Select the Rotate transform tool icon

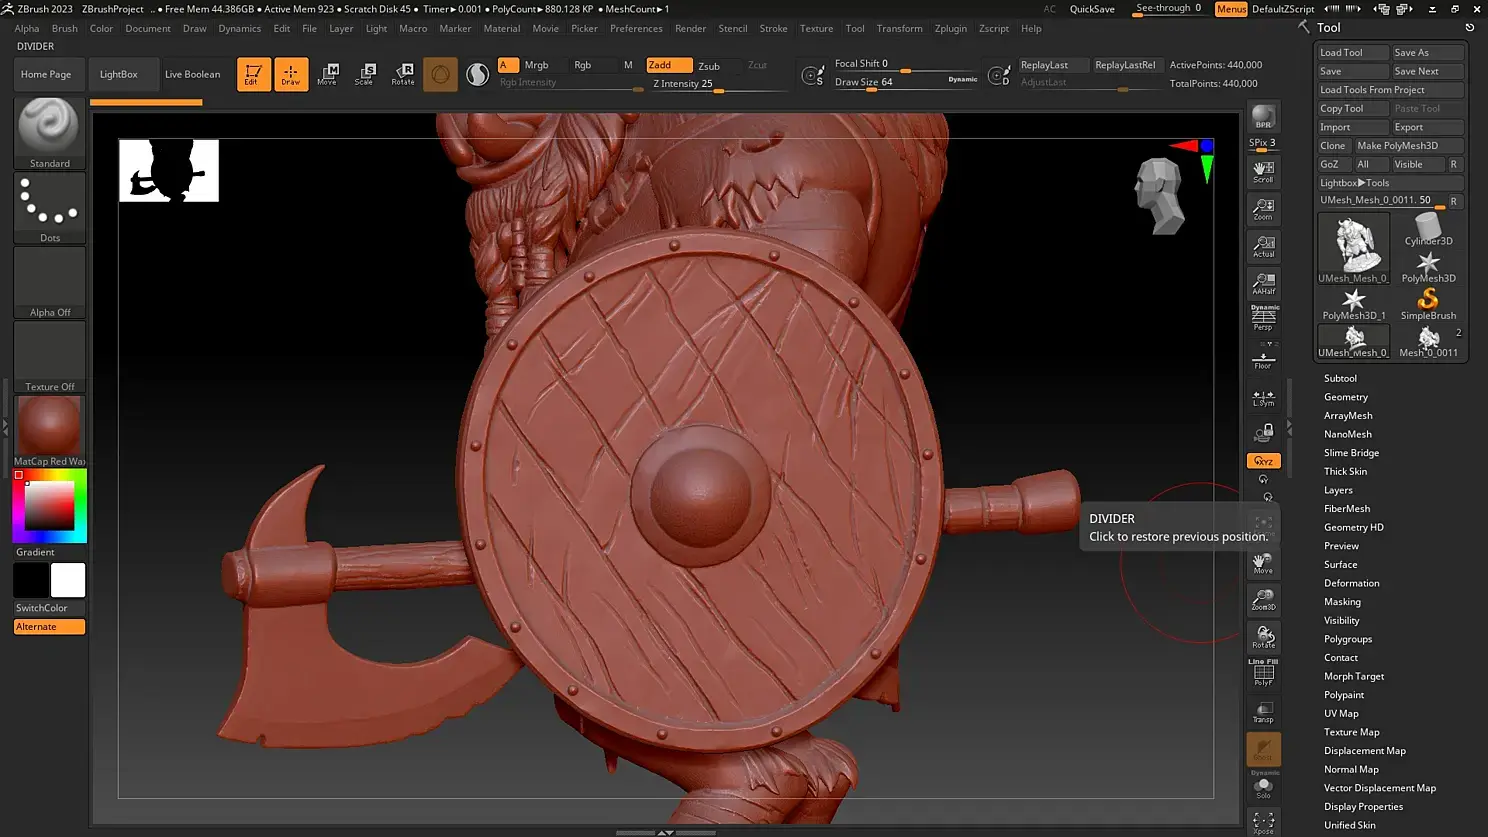(x=403, y=73)
